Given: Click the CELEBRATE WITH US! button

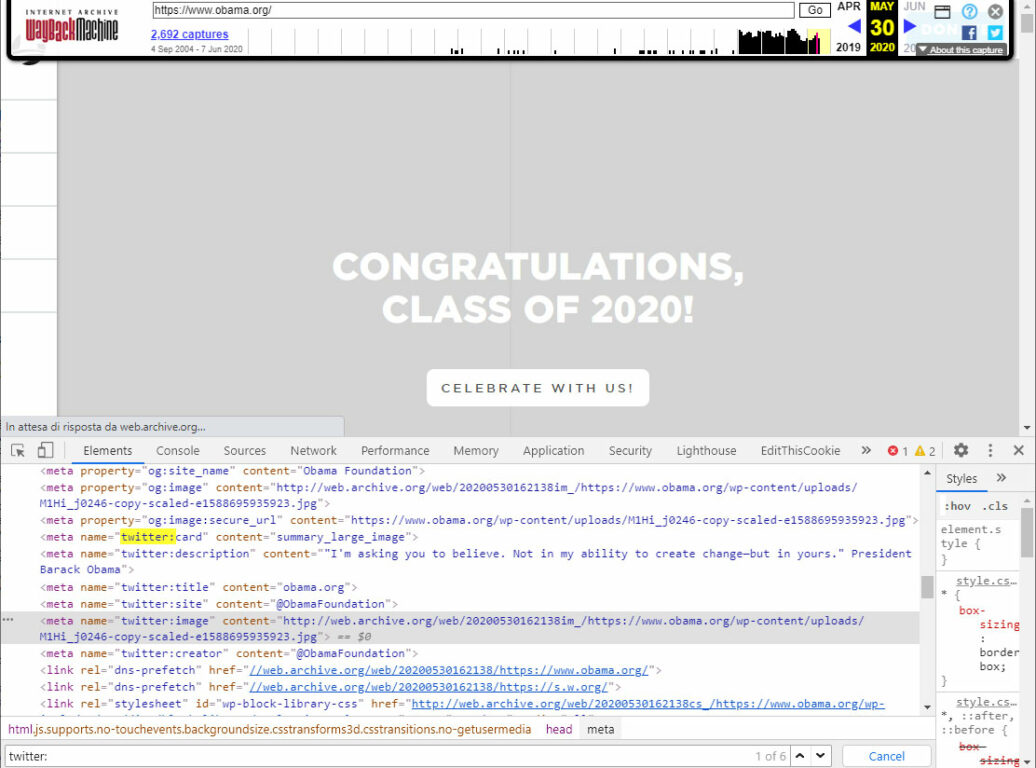Looking at the screenshot, I should (538, 388).
